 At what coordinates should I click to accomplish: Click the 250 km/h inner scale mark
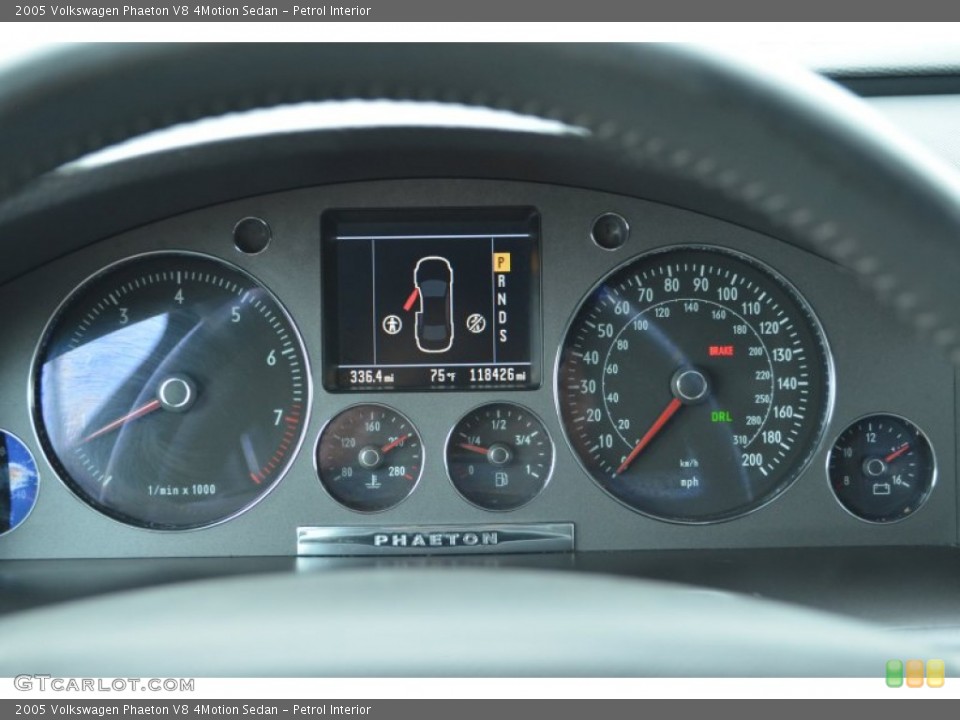click(x=762, y=399)
